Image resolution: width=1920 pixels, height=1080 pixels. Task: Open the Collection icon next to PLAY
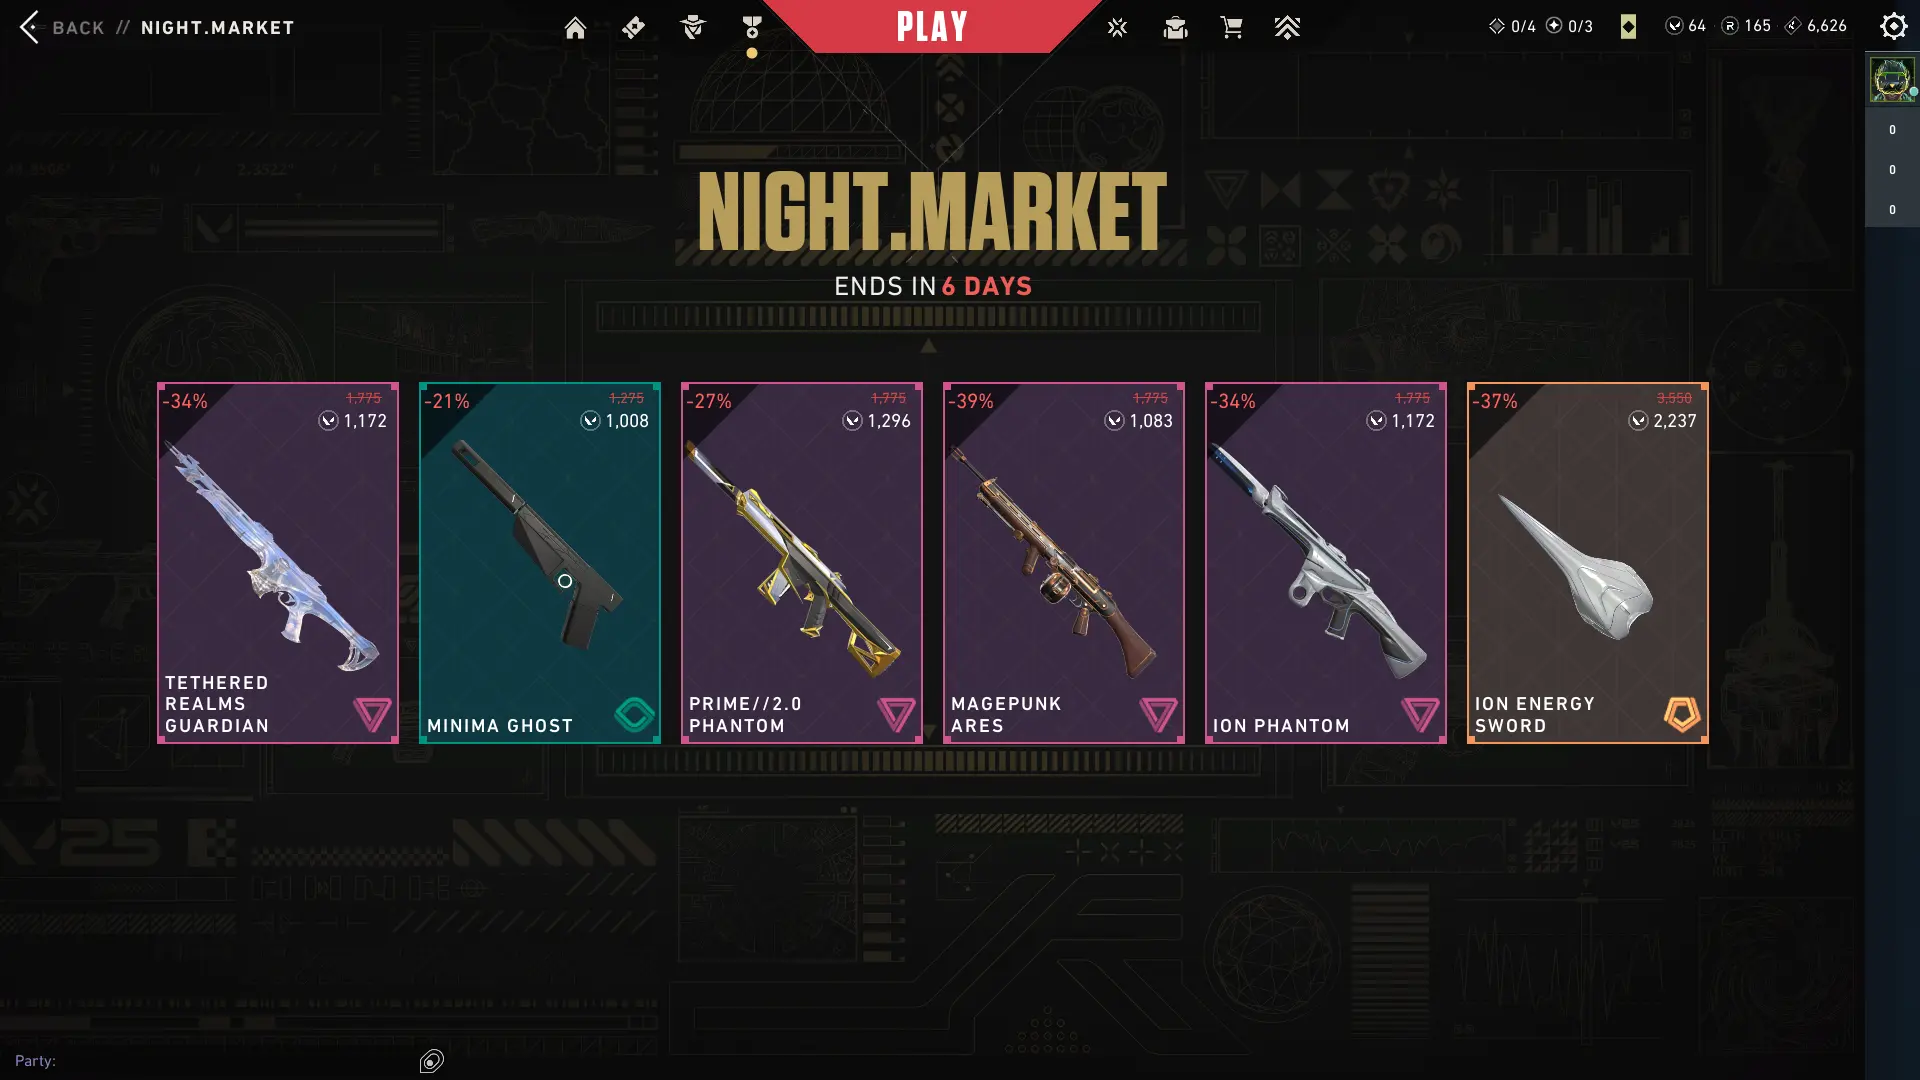(1117, 28)
